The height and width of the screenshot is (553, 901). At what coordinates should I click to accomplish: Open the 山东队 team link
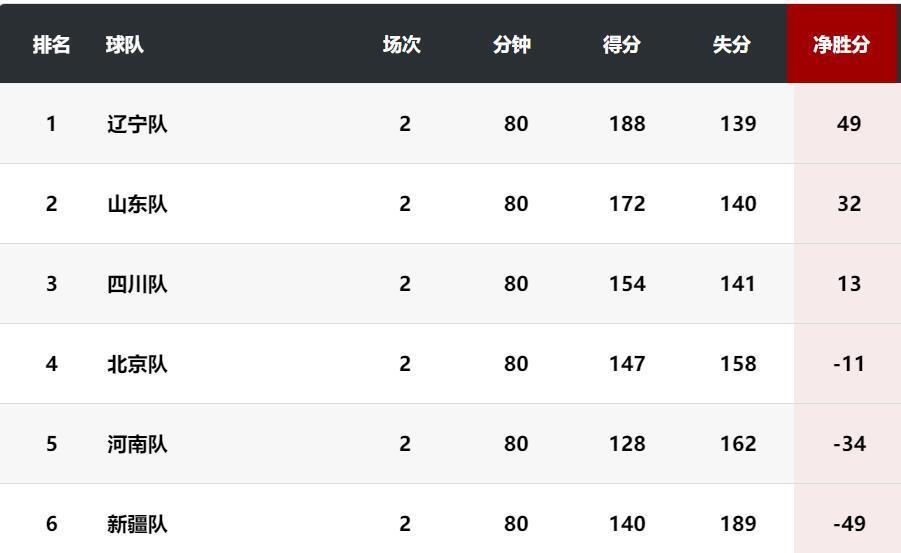coord(137,204)
